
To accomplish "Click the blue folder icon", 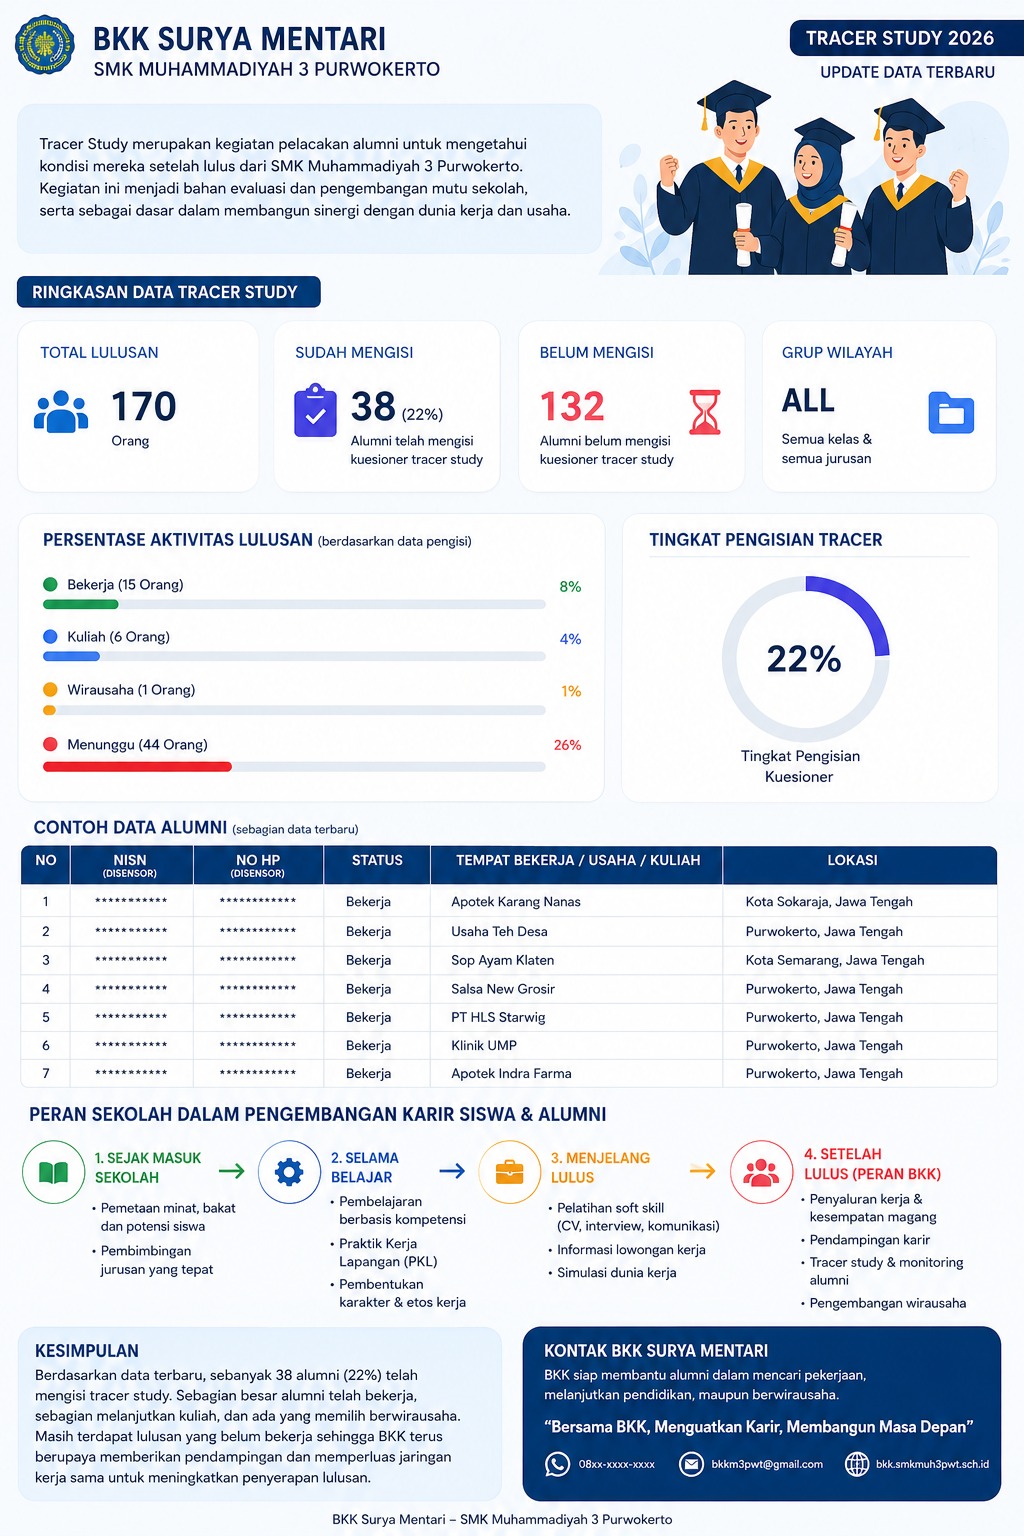I will pos(951,413).
